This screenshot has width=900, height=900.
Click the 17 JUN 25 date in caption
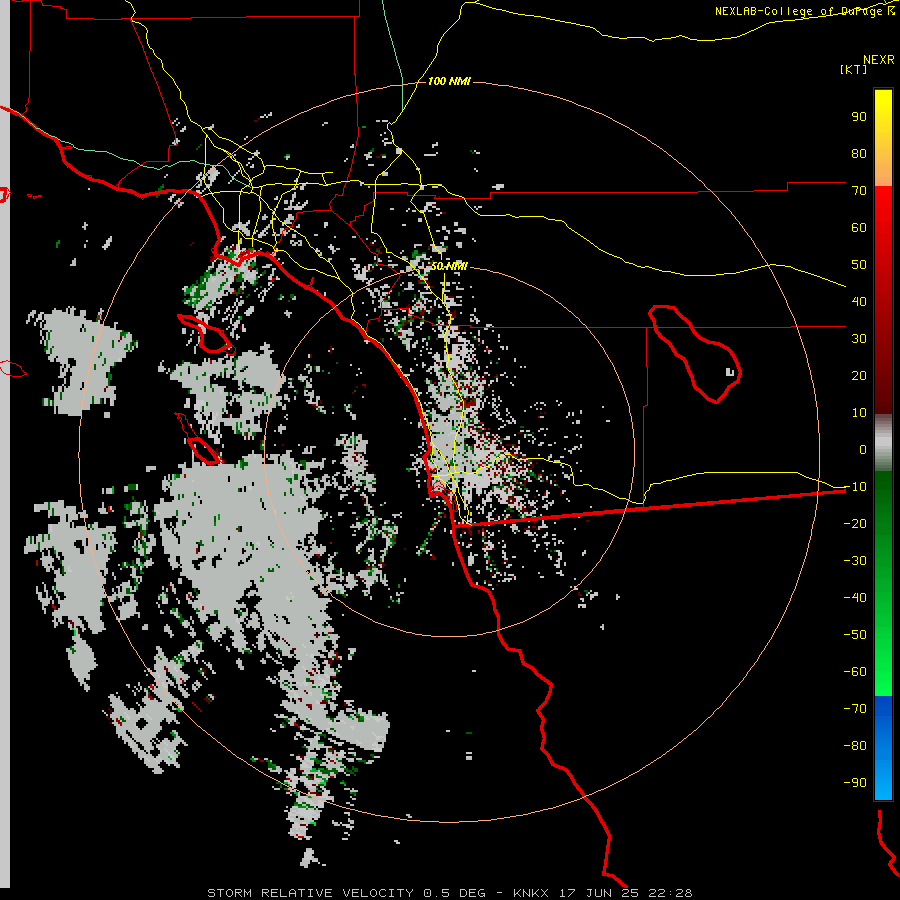(x=599, y=893)
